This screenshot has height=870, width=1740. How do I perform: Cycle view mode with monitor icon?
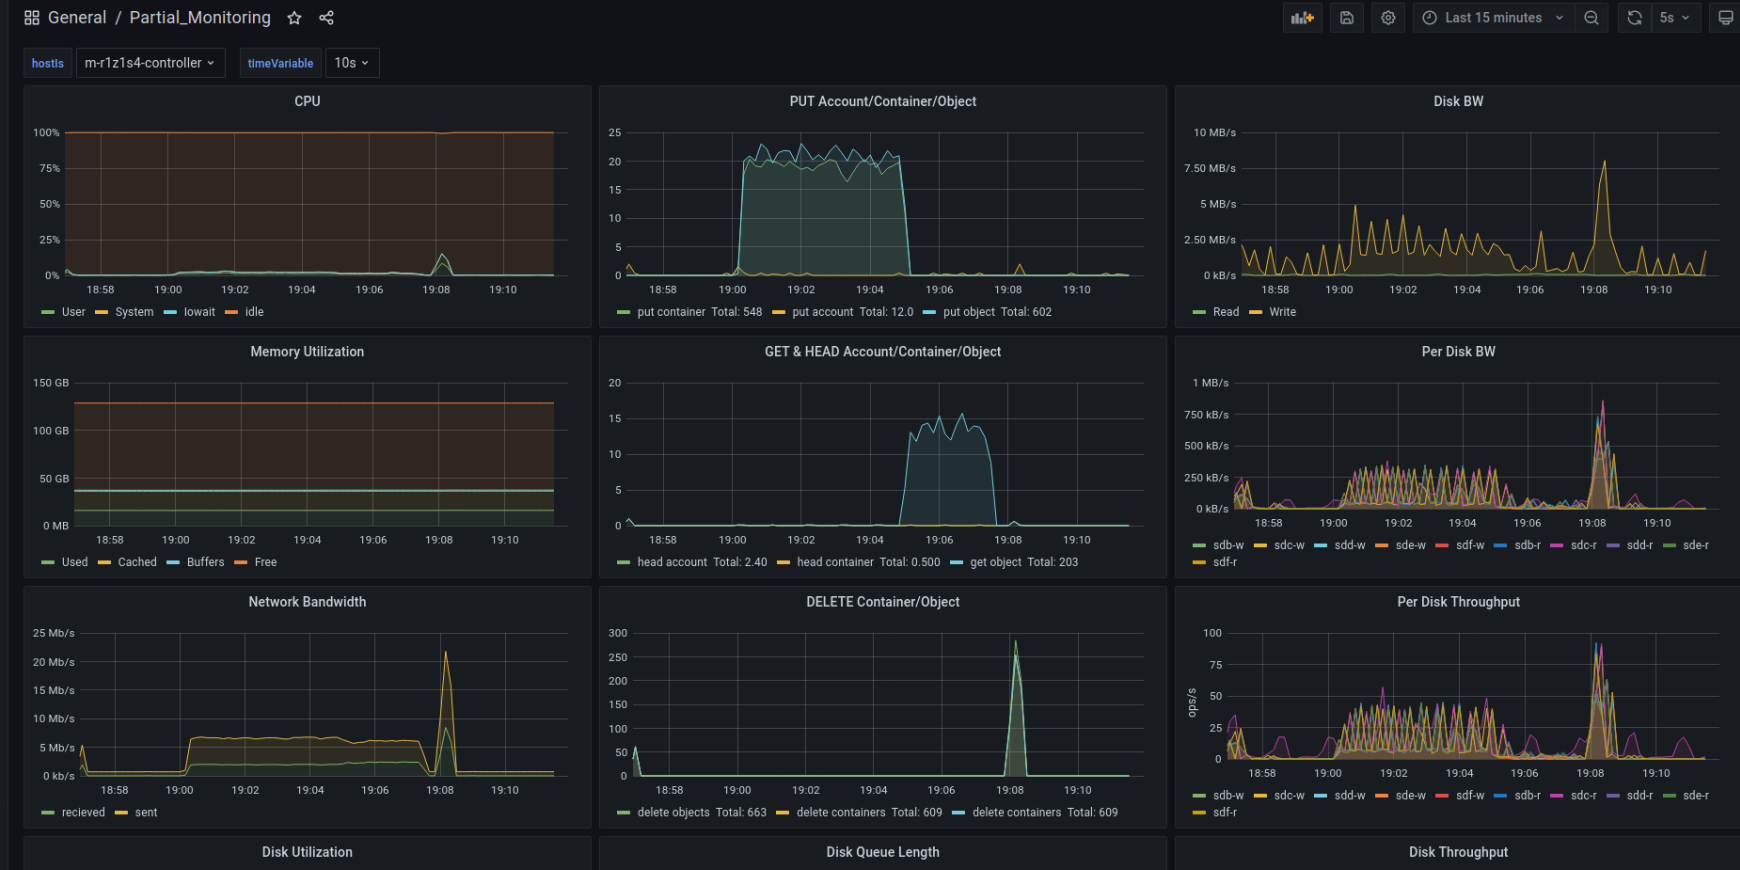[x=1725, y=18]
